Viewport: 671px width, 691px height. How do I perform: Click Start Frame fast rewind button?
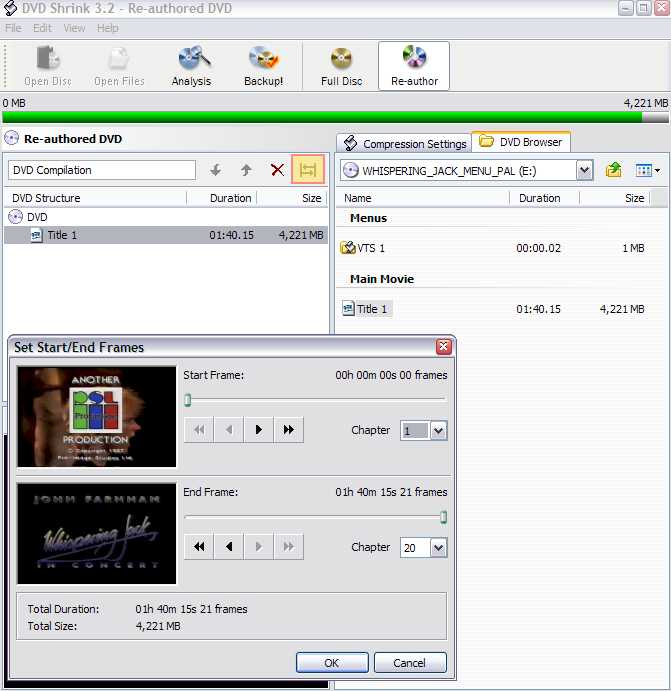coord(199,430)
